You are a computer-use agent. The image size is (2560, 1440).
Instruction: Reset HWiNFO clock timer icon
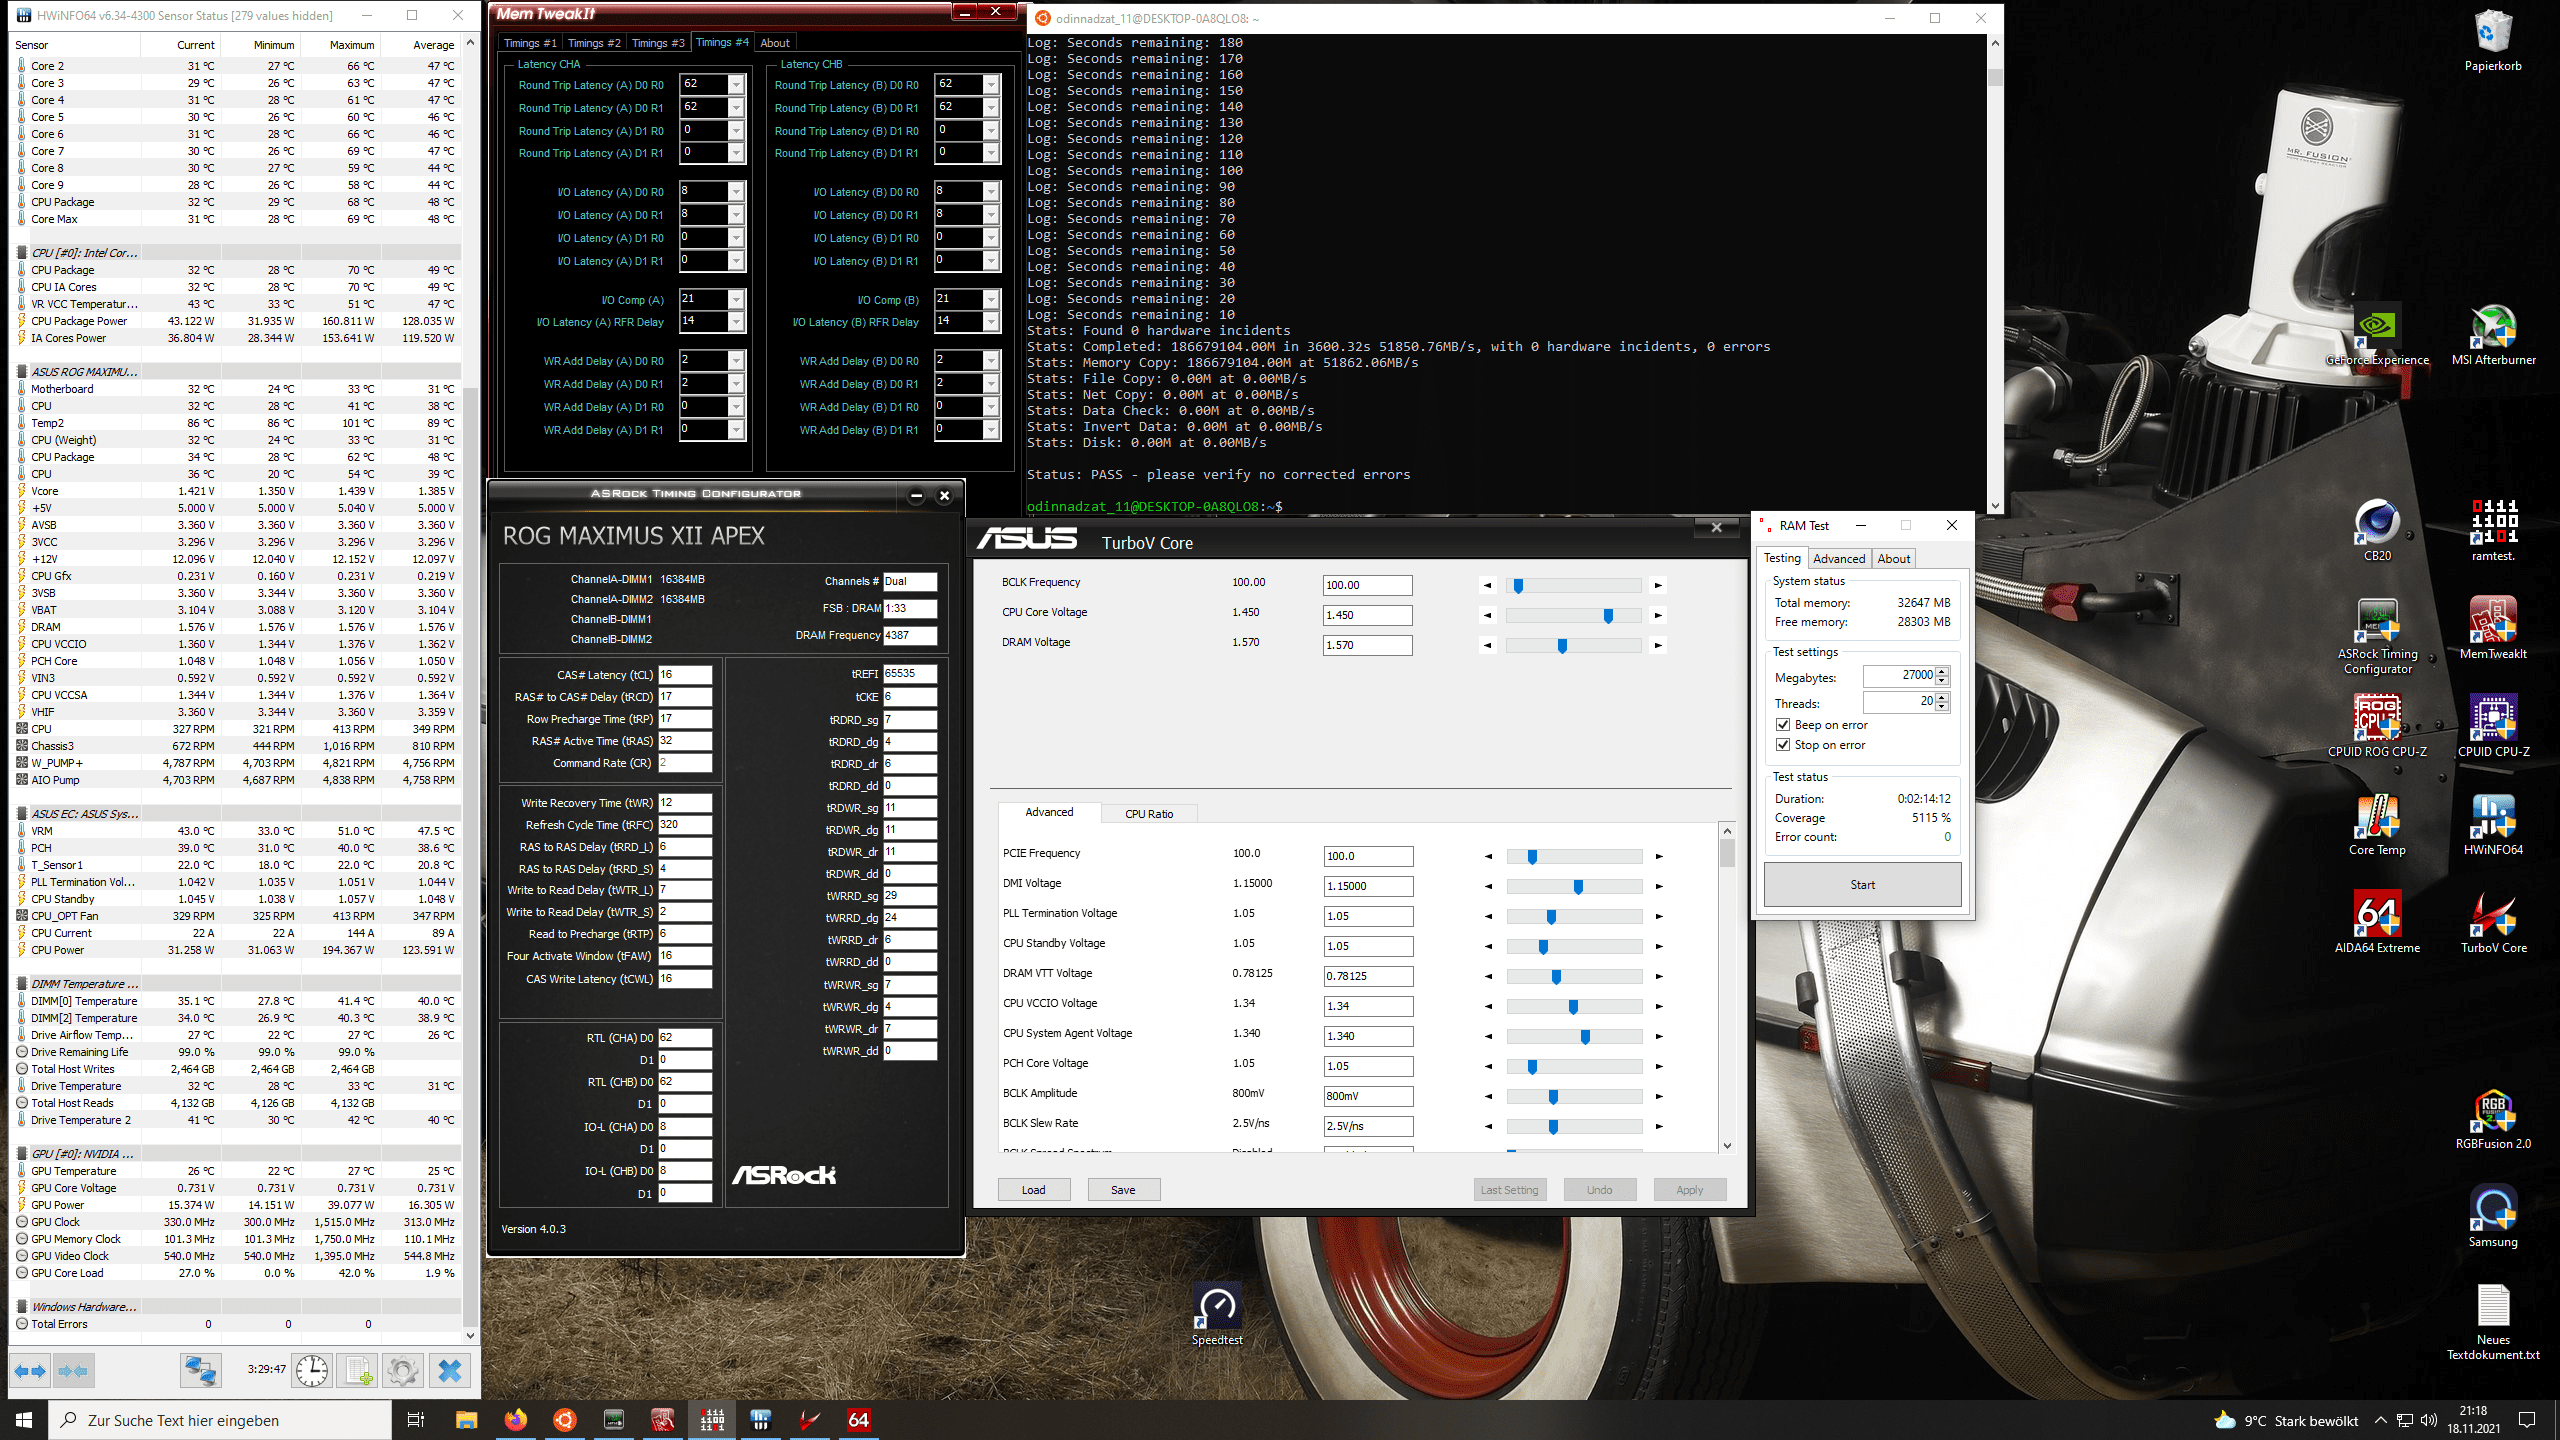312,1370
